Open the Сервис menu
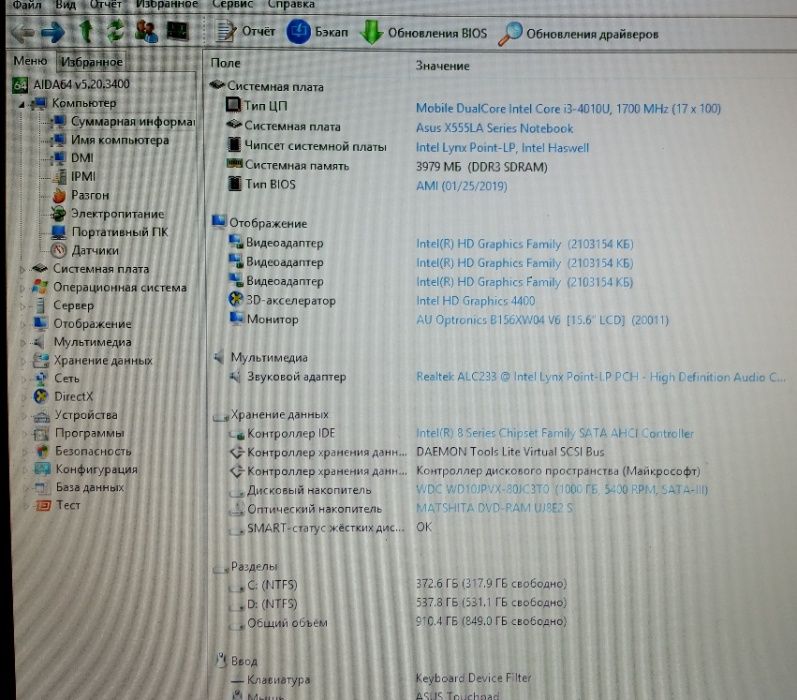 coord(232,5)
